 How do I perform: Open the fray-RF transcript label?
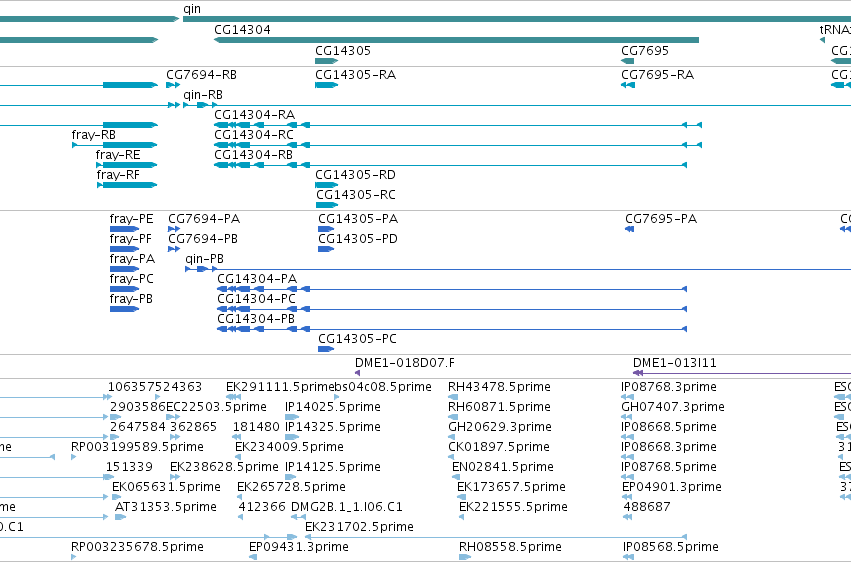click(118, 175)
